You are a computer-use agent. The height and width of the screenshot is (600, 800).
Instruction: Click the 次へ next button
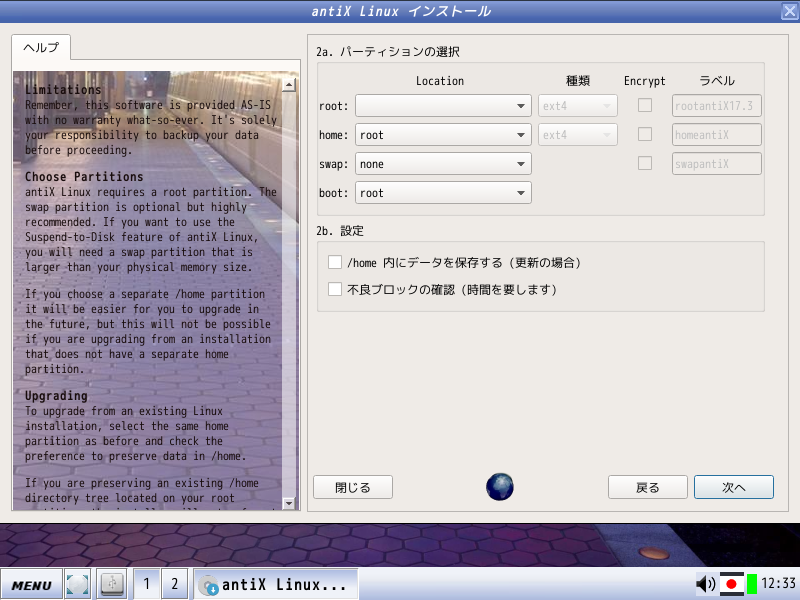[x=734, y=487]
